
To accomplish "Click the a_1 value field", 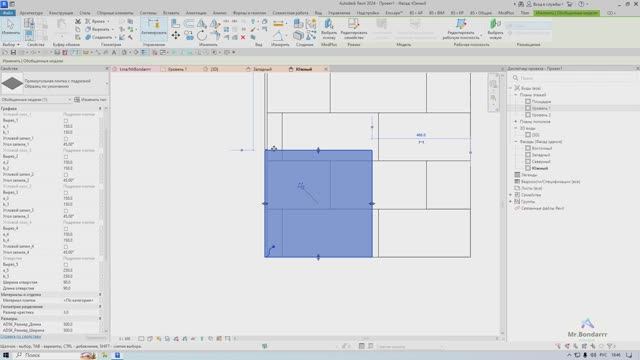I will coord(80,127).
